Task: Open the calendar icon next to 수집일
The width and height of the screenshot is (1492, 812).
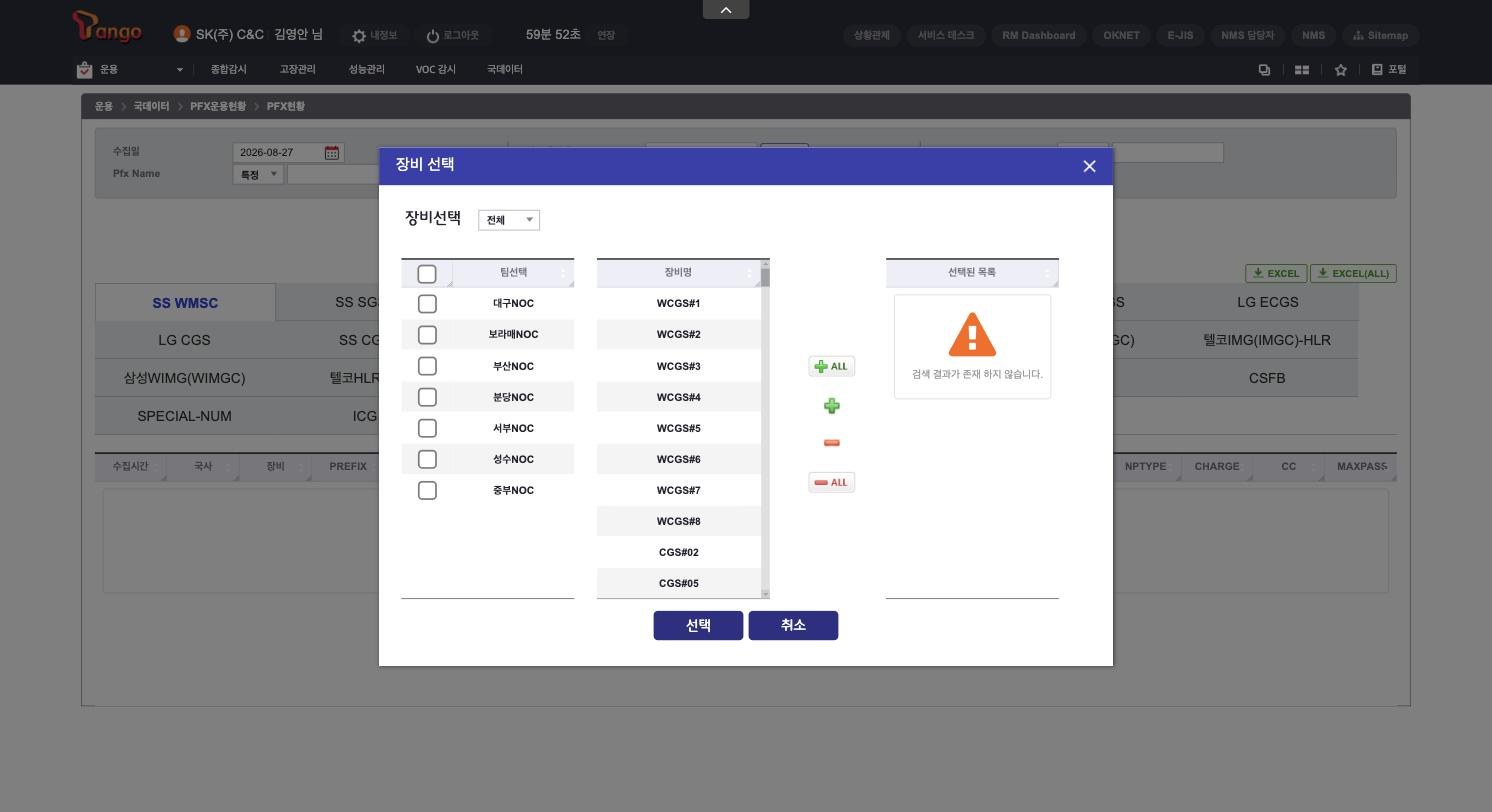Action: click(332, 152)
